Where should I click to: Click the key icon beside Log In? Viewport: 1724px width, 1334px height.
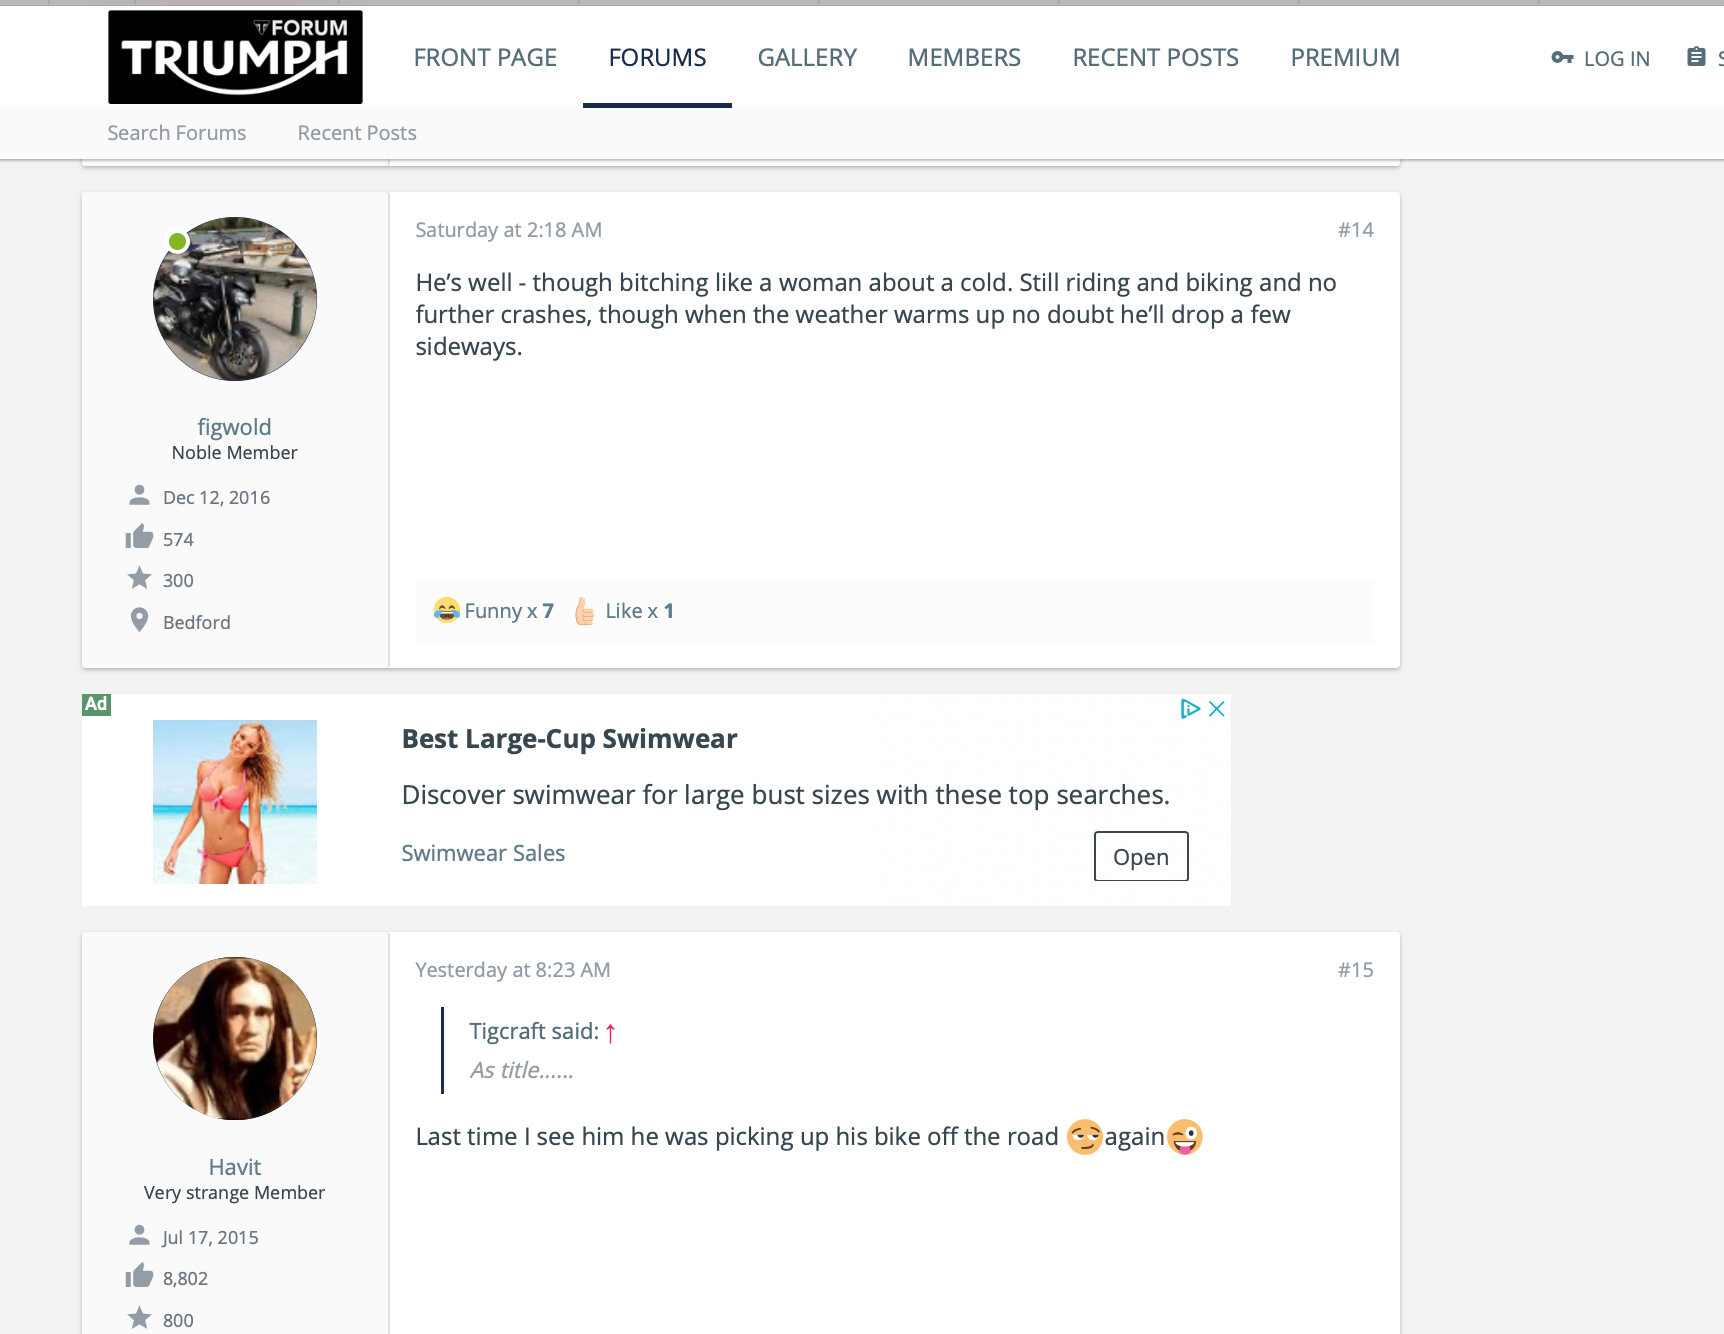(x=1562, y=58)
